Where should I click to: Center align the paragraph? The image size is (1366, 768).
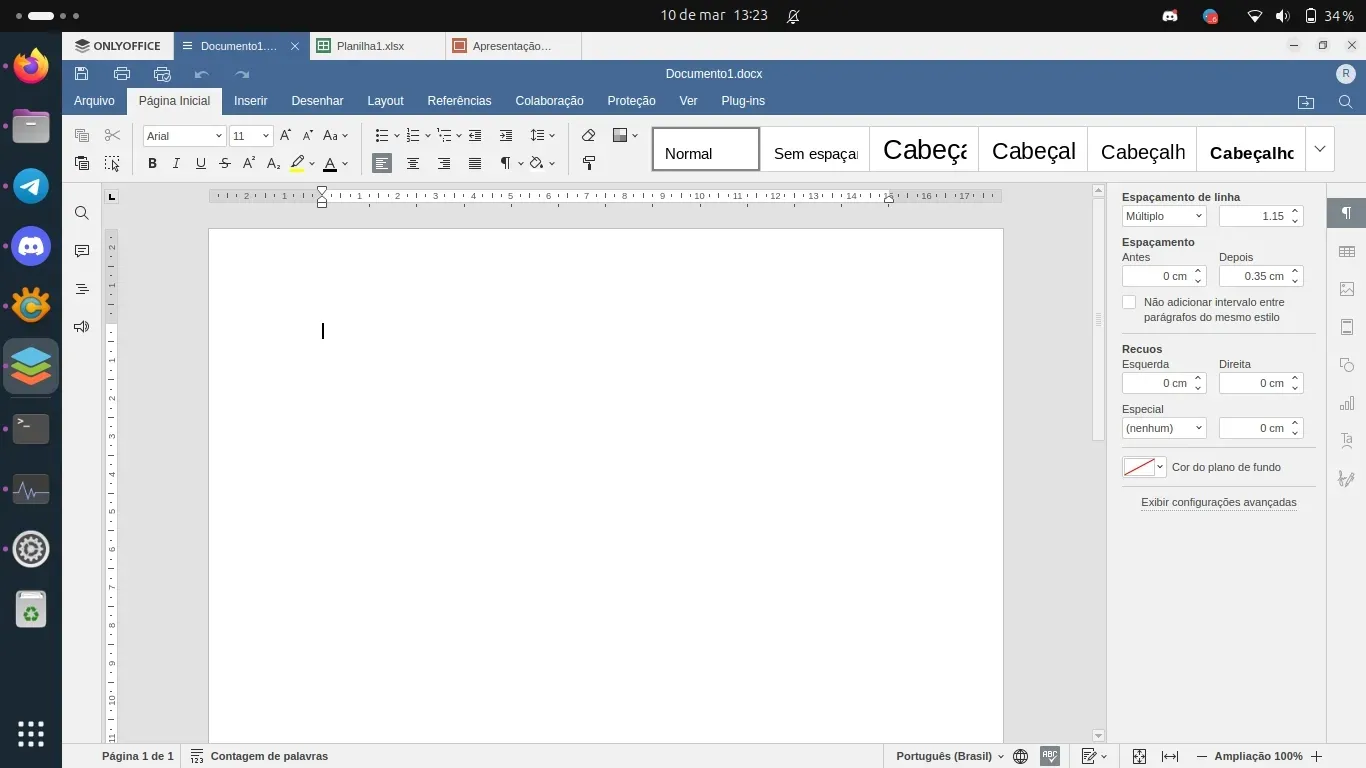(413, 164)
